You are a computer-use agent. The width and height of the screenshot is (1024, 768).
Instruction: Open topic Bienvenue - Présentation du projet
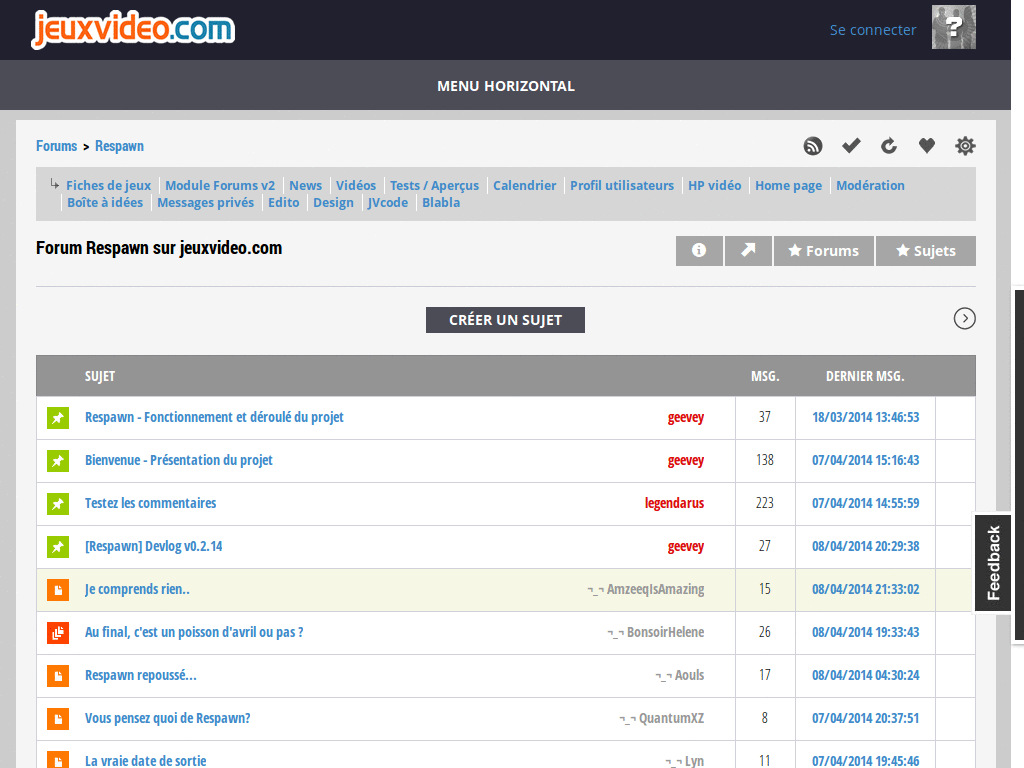coord(179,460)
